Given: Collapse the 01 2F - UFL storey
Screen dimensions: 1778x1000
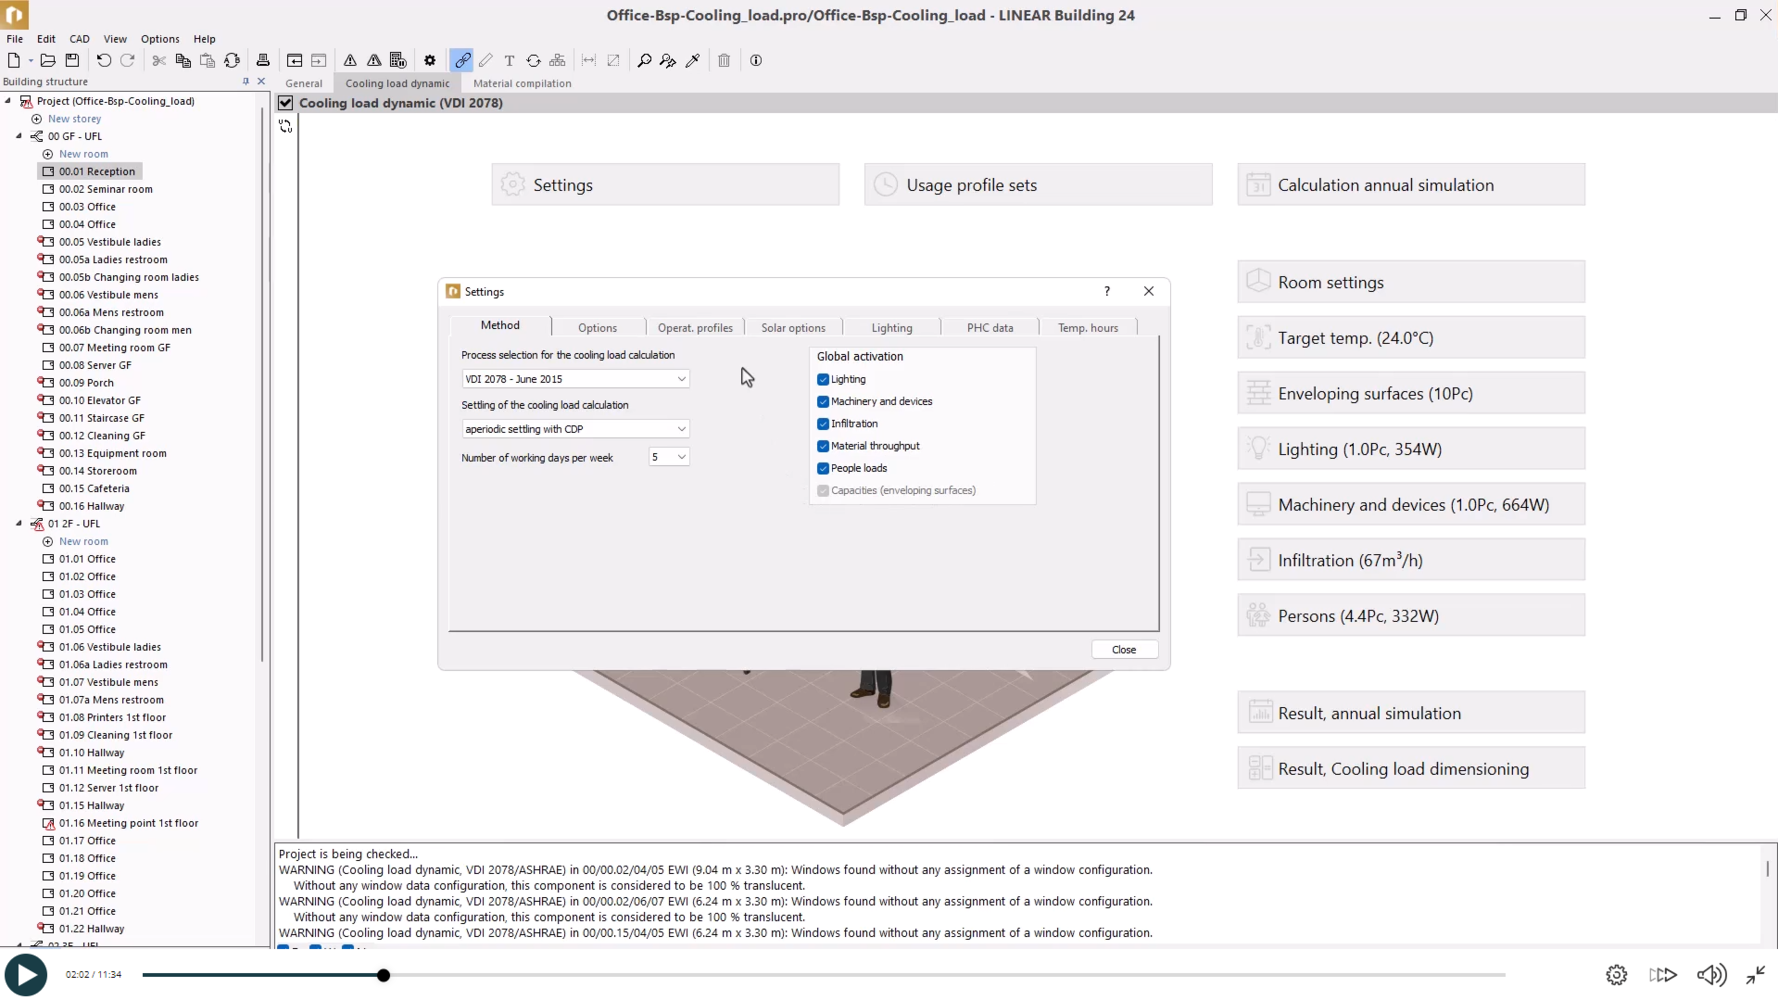Looking at the screenshot, I should pyautogui.click(x=19, y=524).
